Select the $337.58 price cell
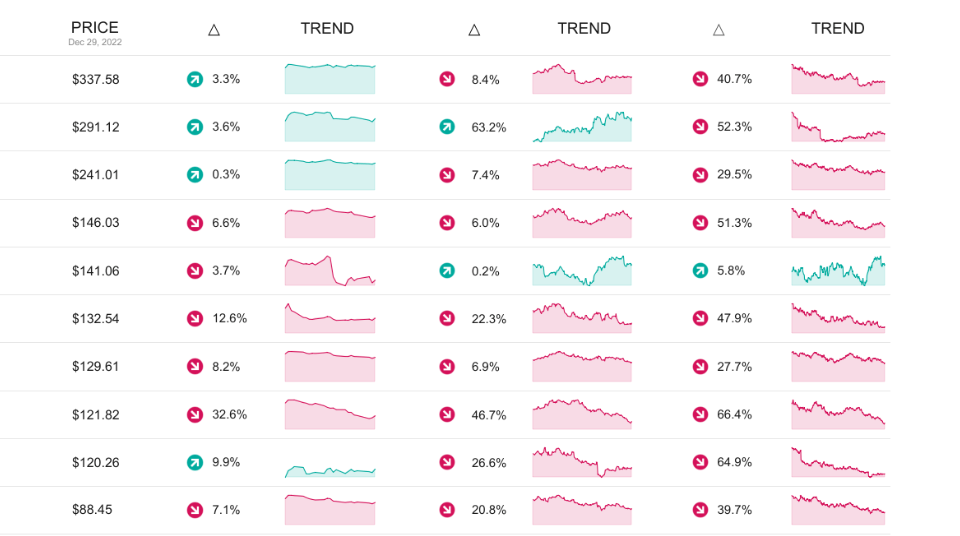 (96, 79)
